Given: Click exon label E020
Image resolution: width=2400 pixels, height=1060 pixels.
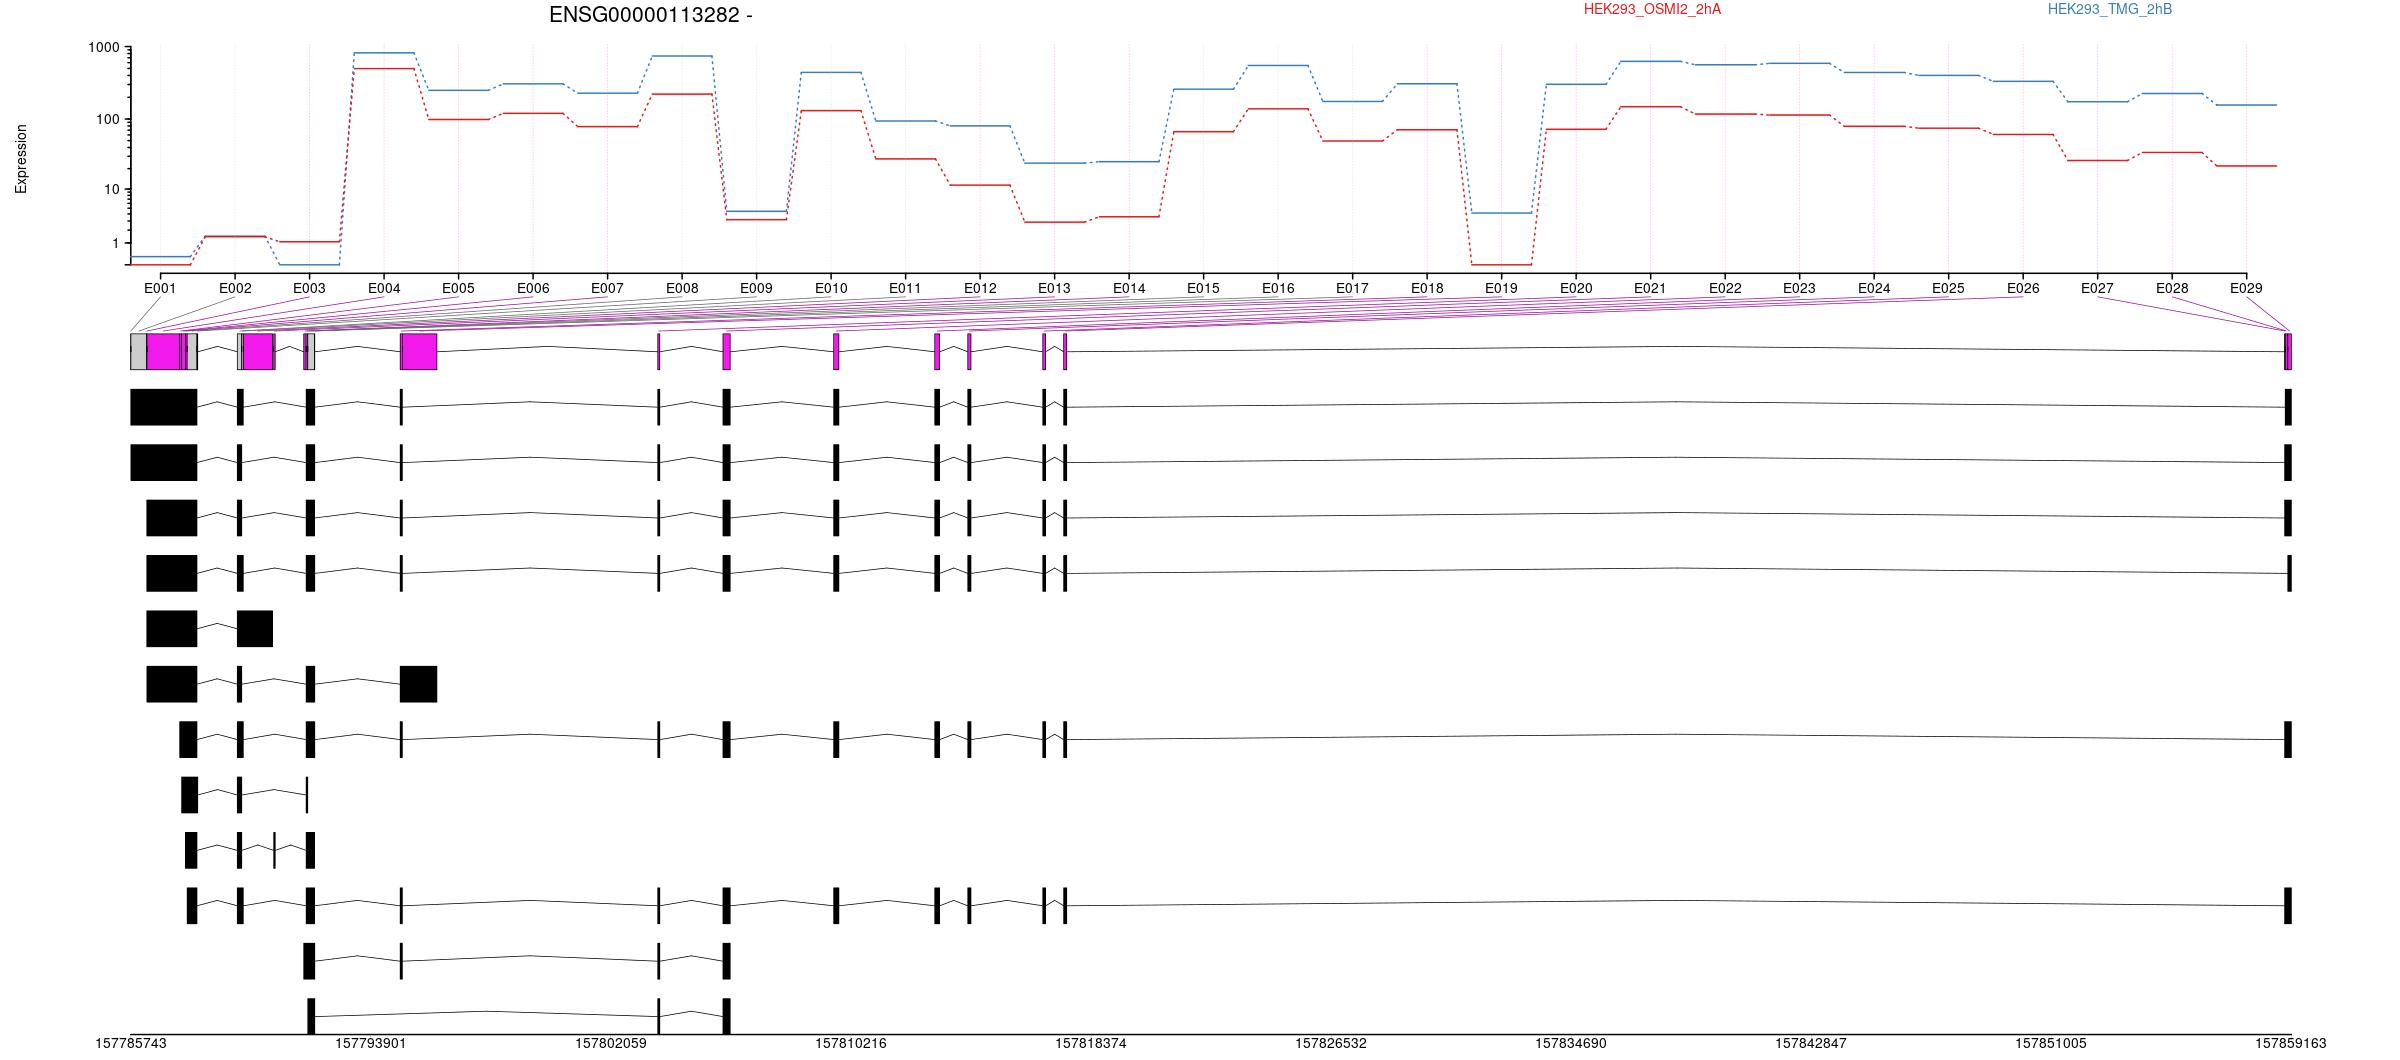Looking at the screenshot, I should pos(1576,288).
